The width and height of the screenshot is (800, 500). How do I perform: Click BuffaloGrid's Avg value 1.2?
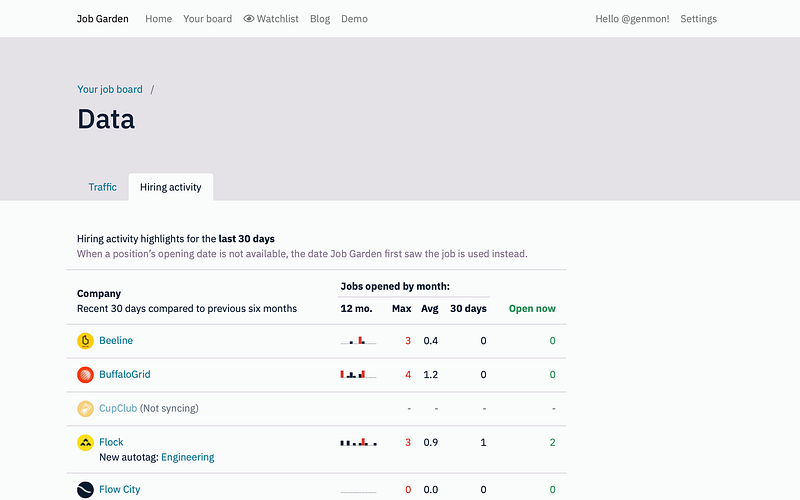pyautogui.click(x=431, y=375)
